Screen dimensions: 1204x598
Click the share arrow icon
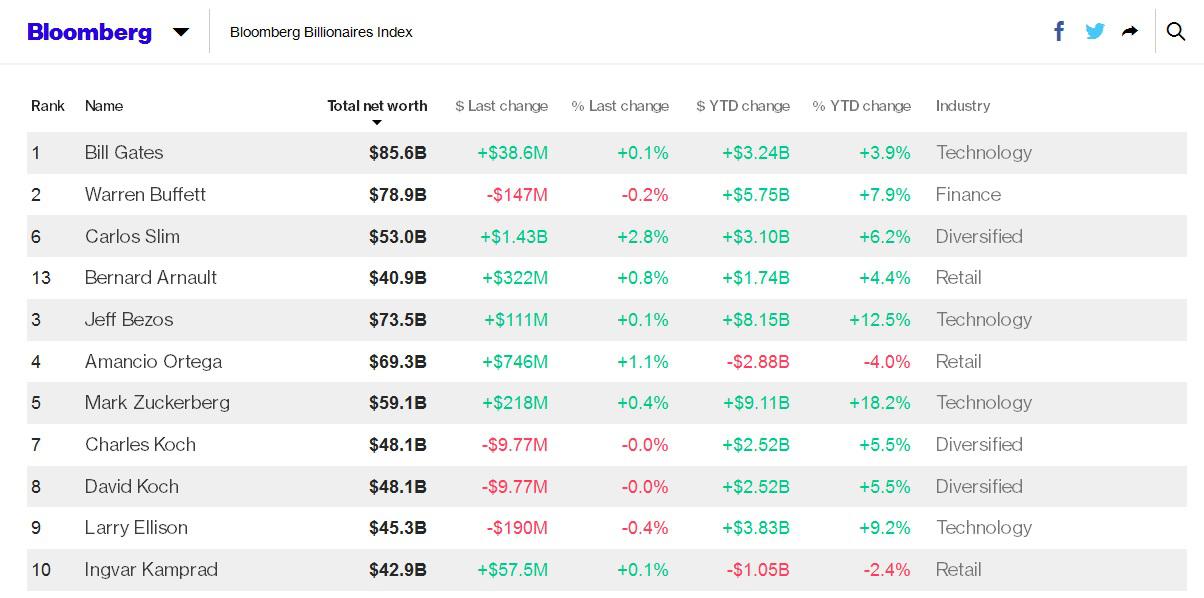[x=1130, y=31]
